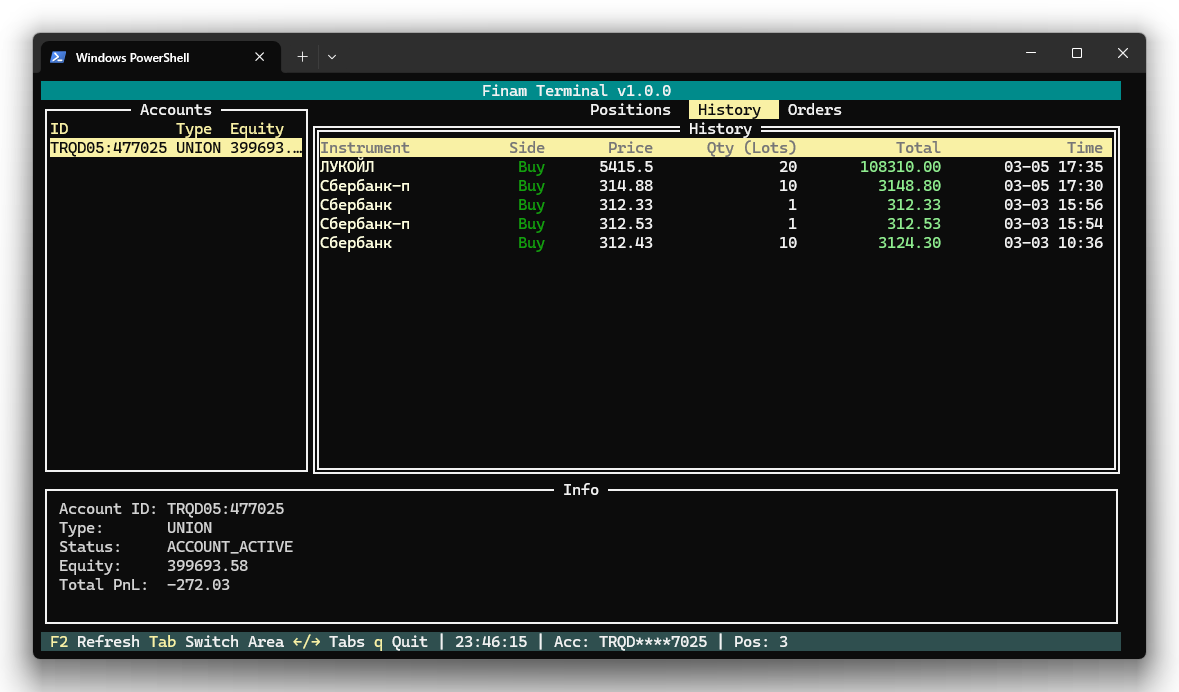The image size is (1179, 692).
Task: Switch to the Positions tab
Action: tap(630, 110)
